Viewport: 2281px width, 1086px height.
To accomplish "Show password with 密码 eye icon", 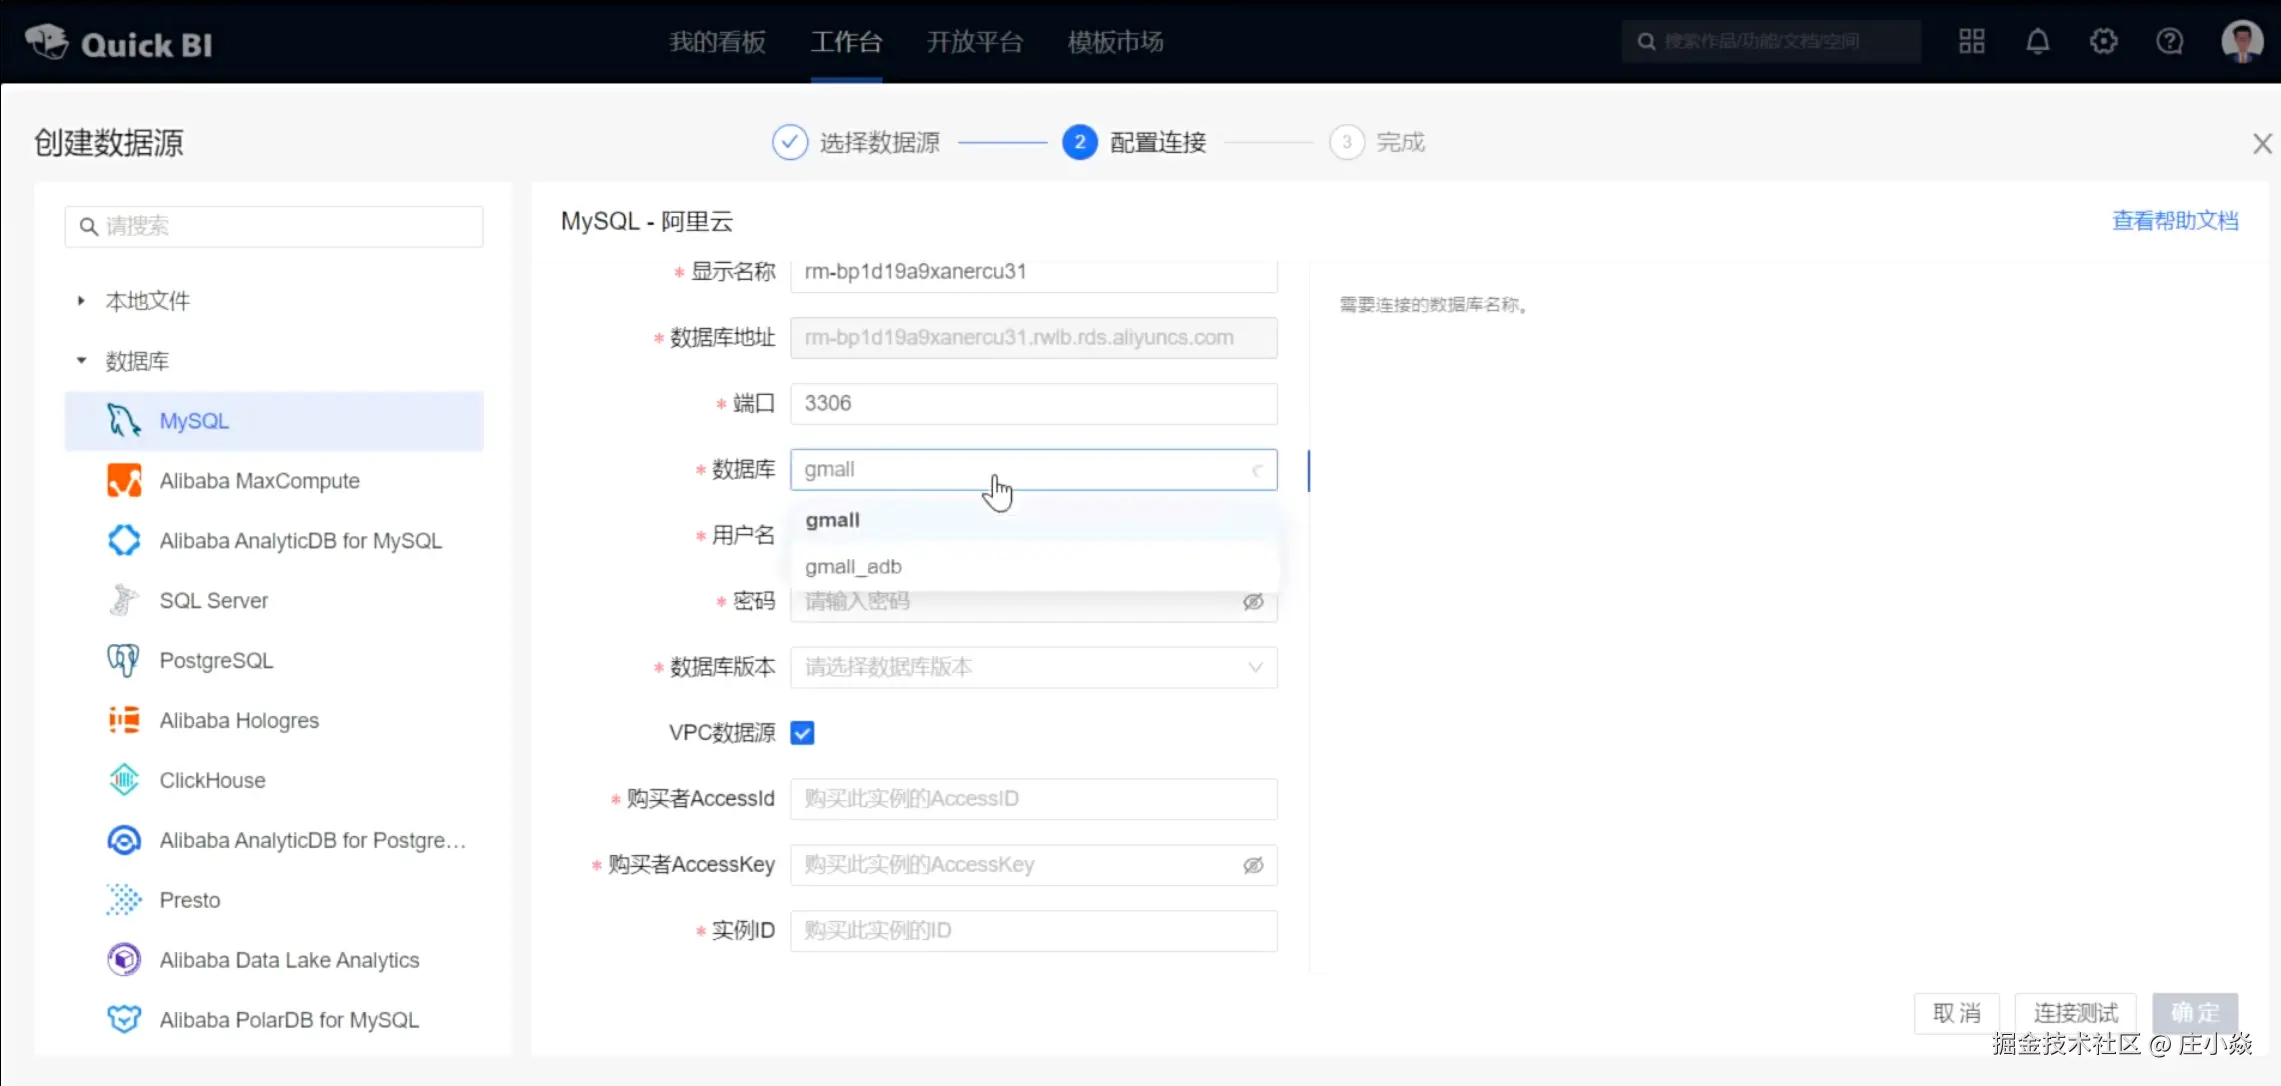I will tap(1253, 602).
